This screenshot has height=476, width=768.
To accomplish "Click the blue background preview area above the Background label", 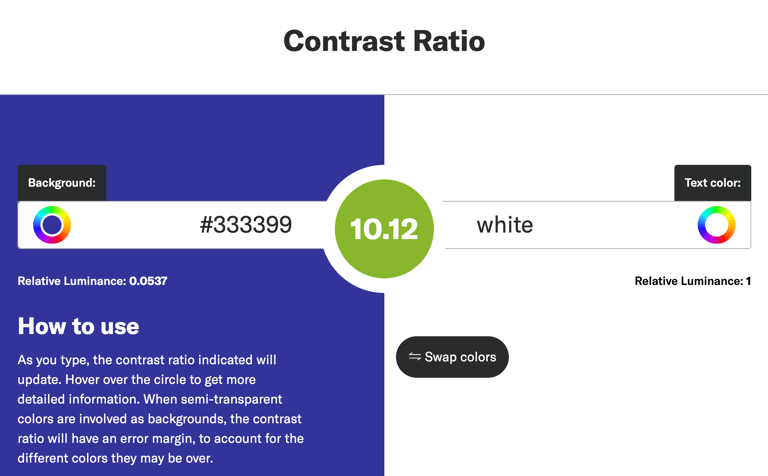I will click(192, 130).
